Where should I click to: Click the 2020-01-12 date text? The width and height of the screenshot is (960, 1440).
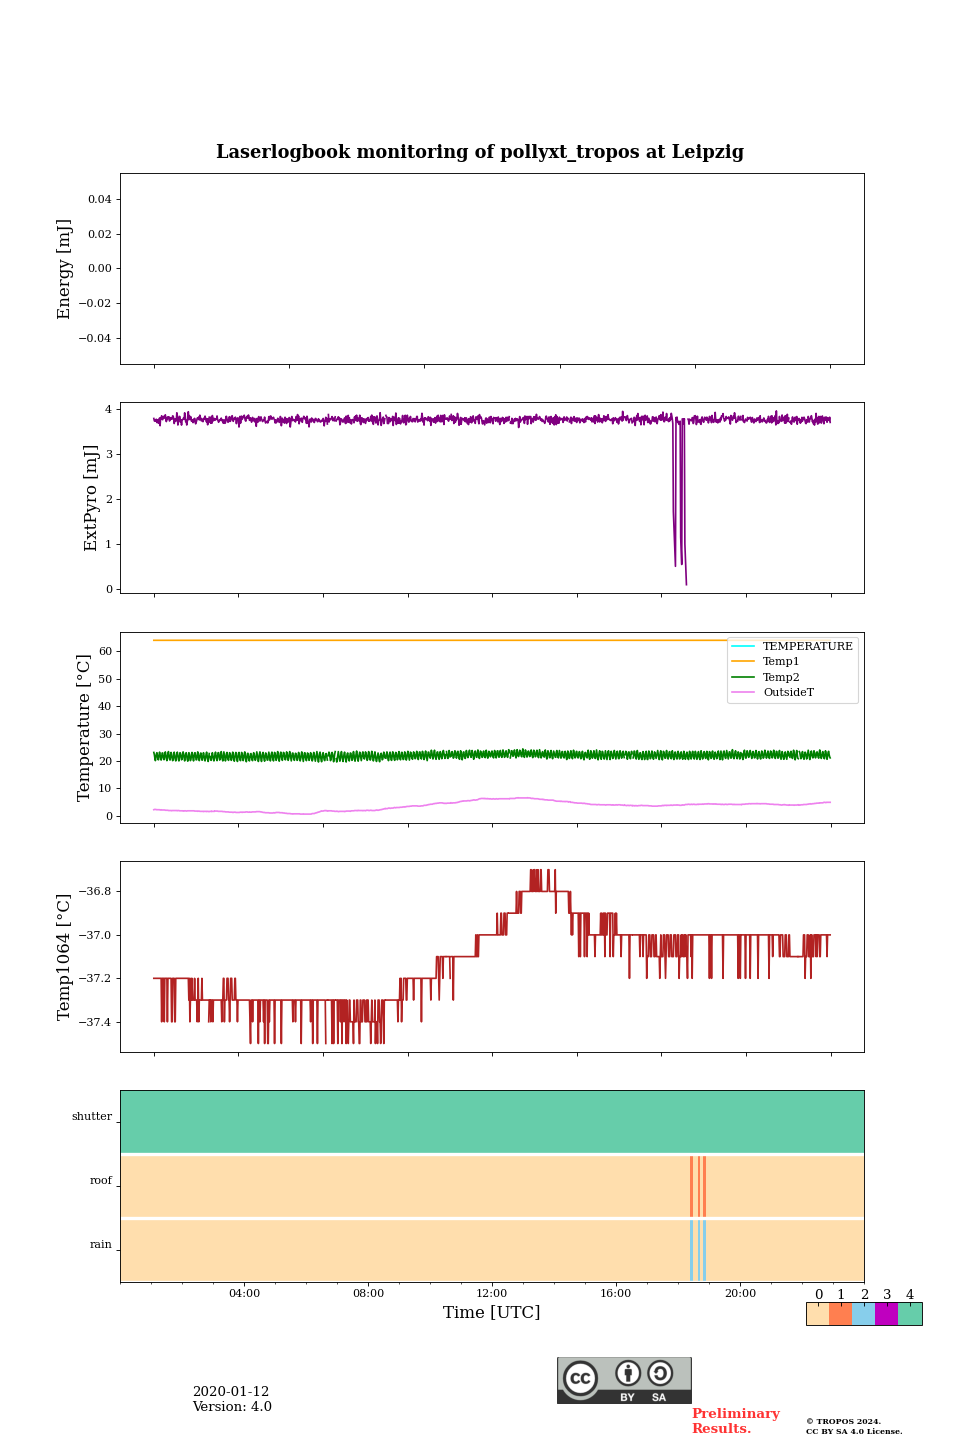(231, 1392)
